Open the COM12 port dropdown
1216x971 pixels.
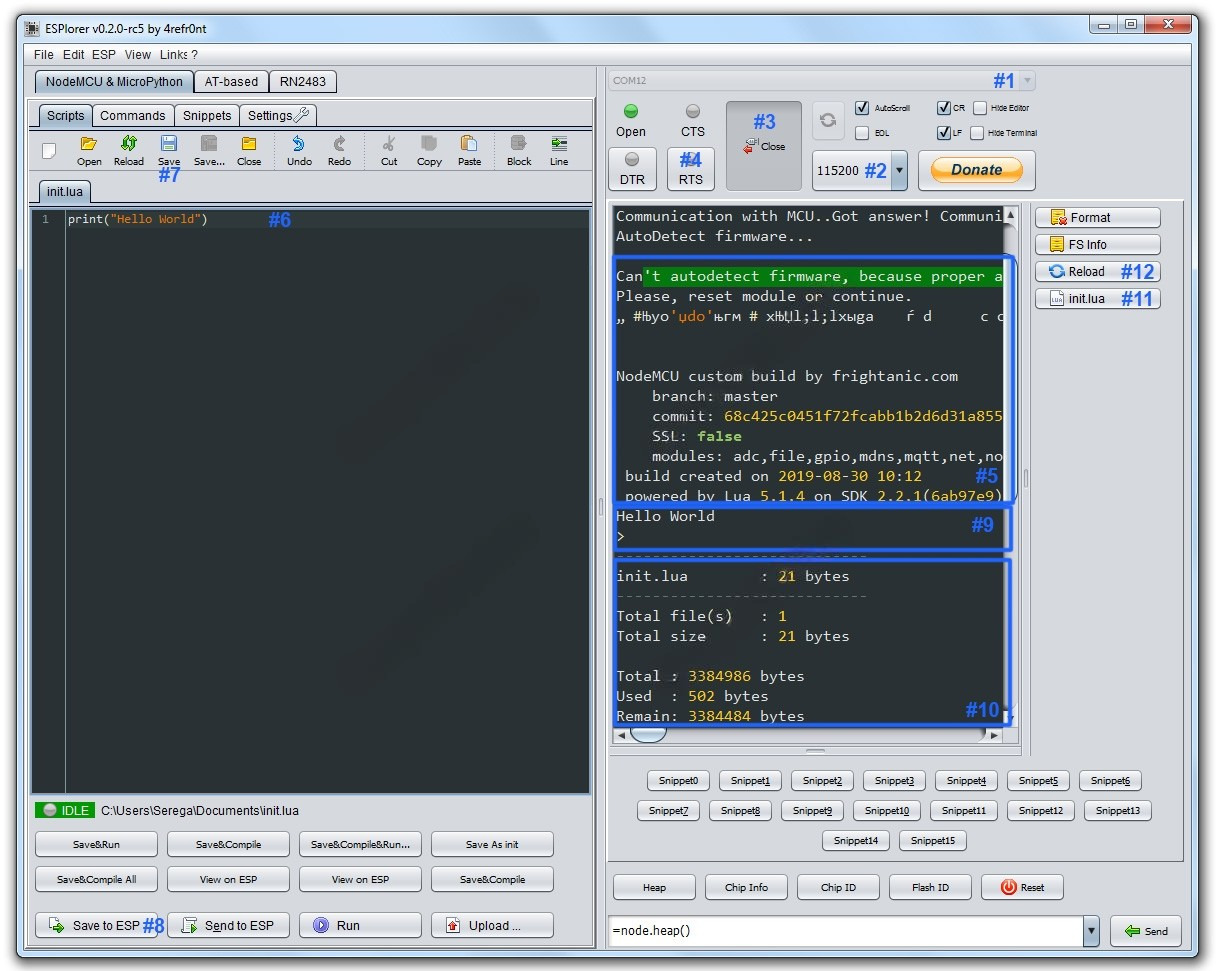[x=1028, y=81]
